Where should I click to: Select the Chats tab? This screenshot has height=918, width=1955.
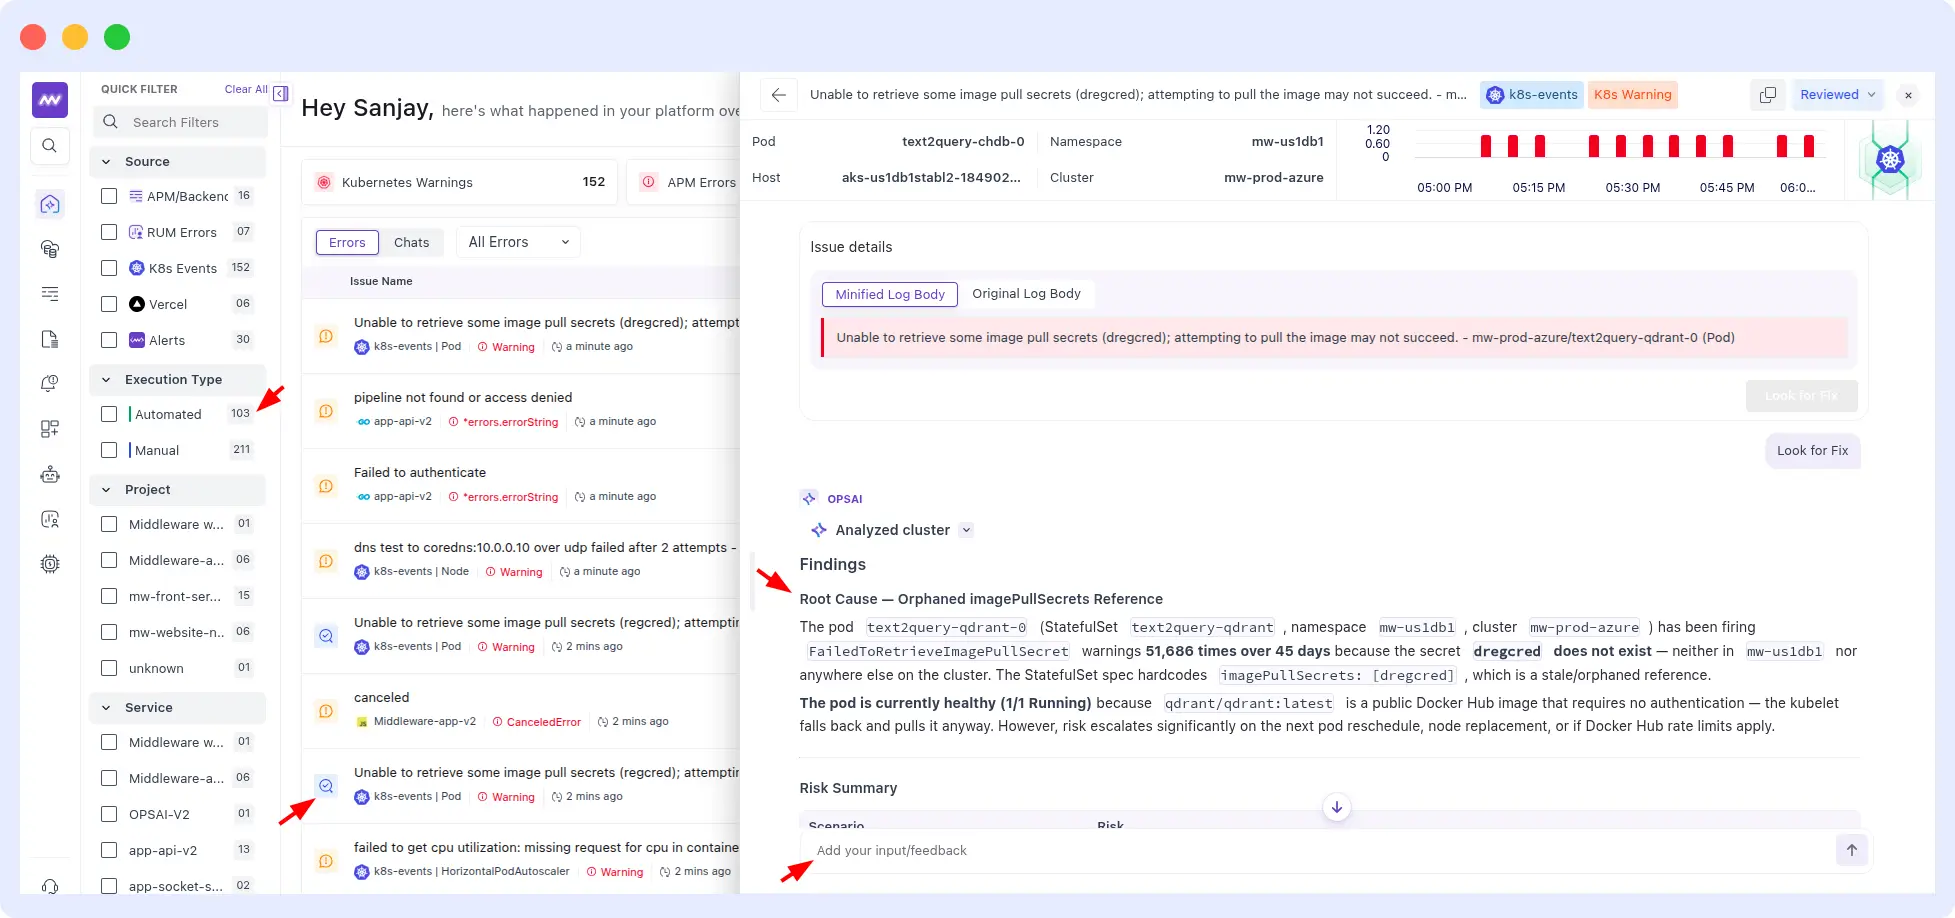tap(411, 242)
